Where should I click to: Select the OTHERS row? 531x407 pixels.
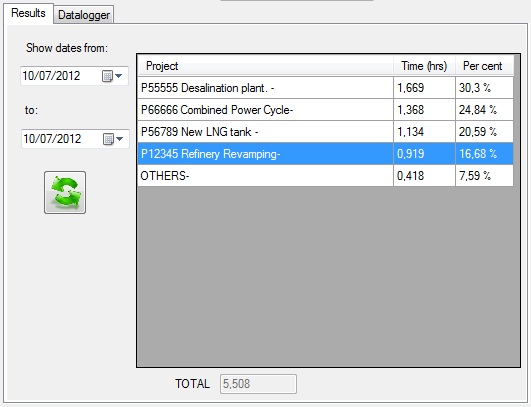pyautogui.click(x=325, y=176)
